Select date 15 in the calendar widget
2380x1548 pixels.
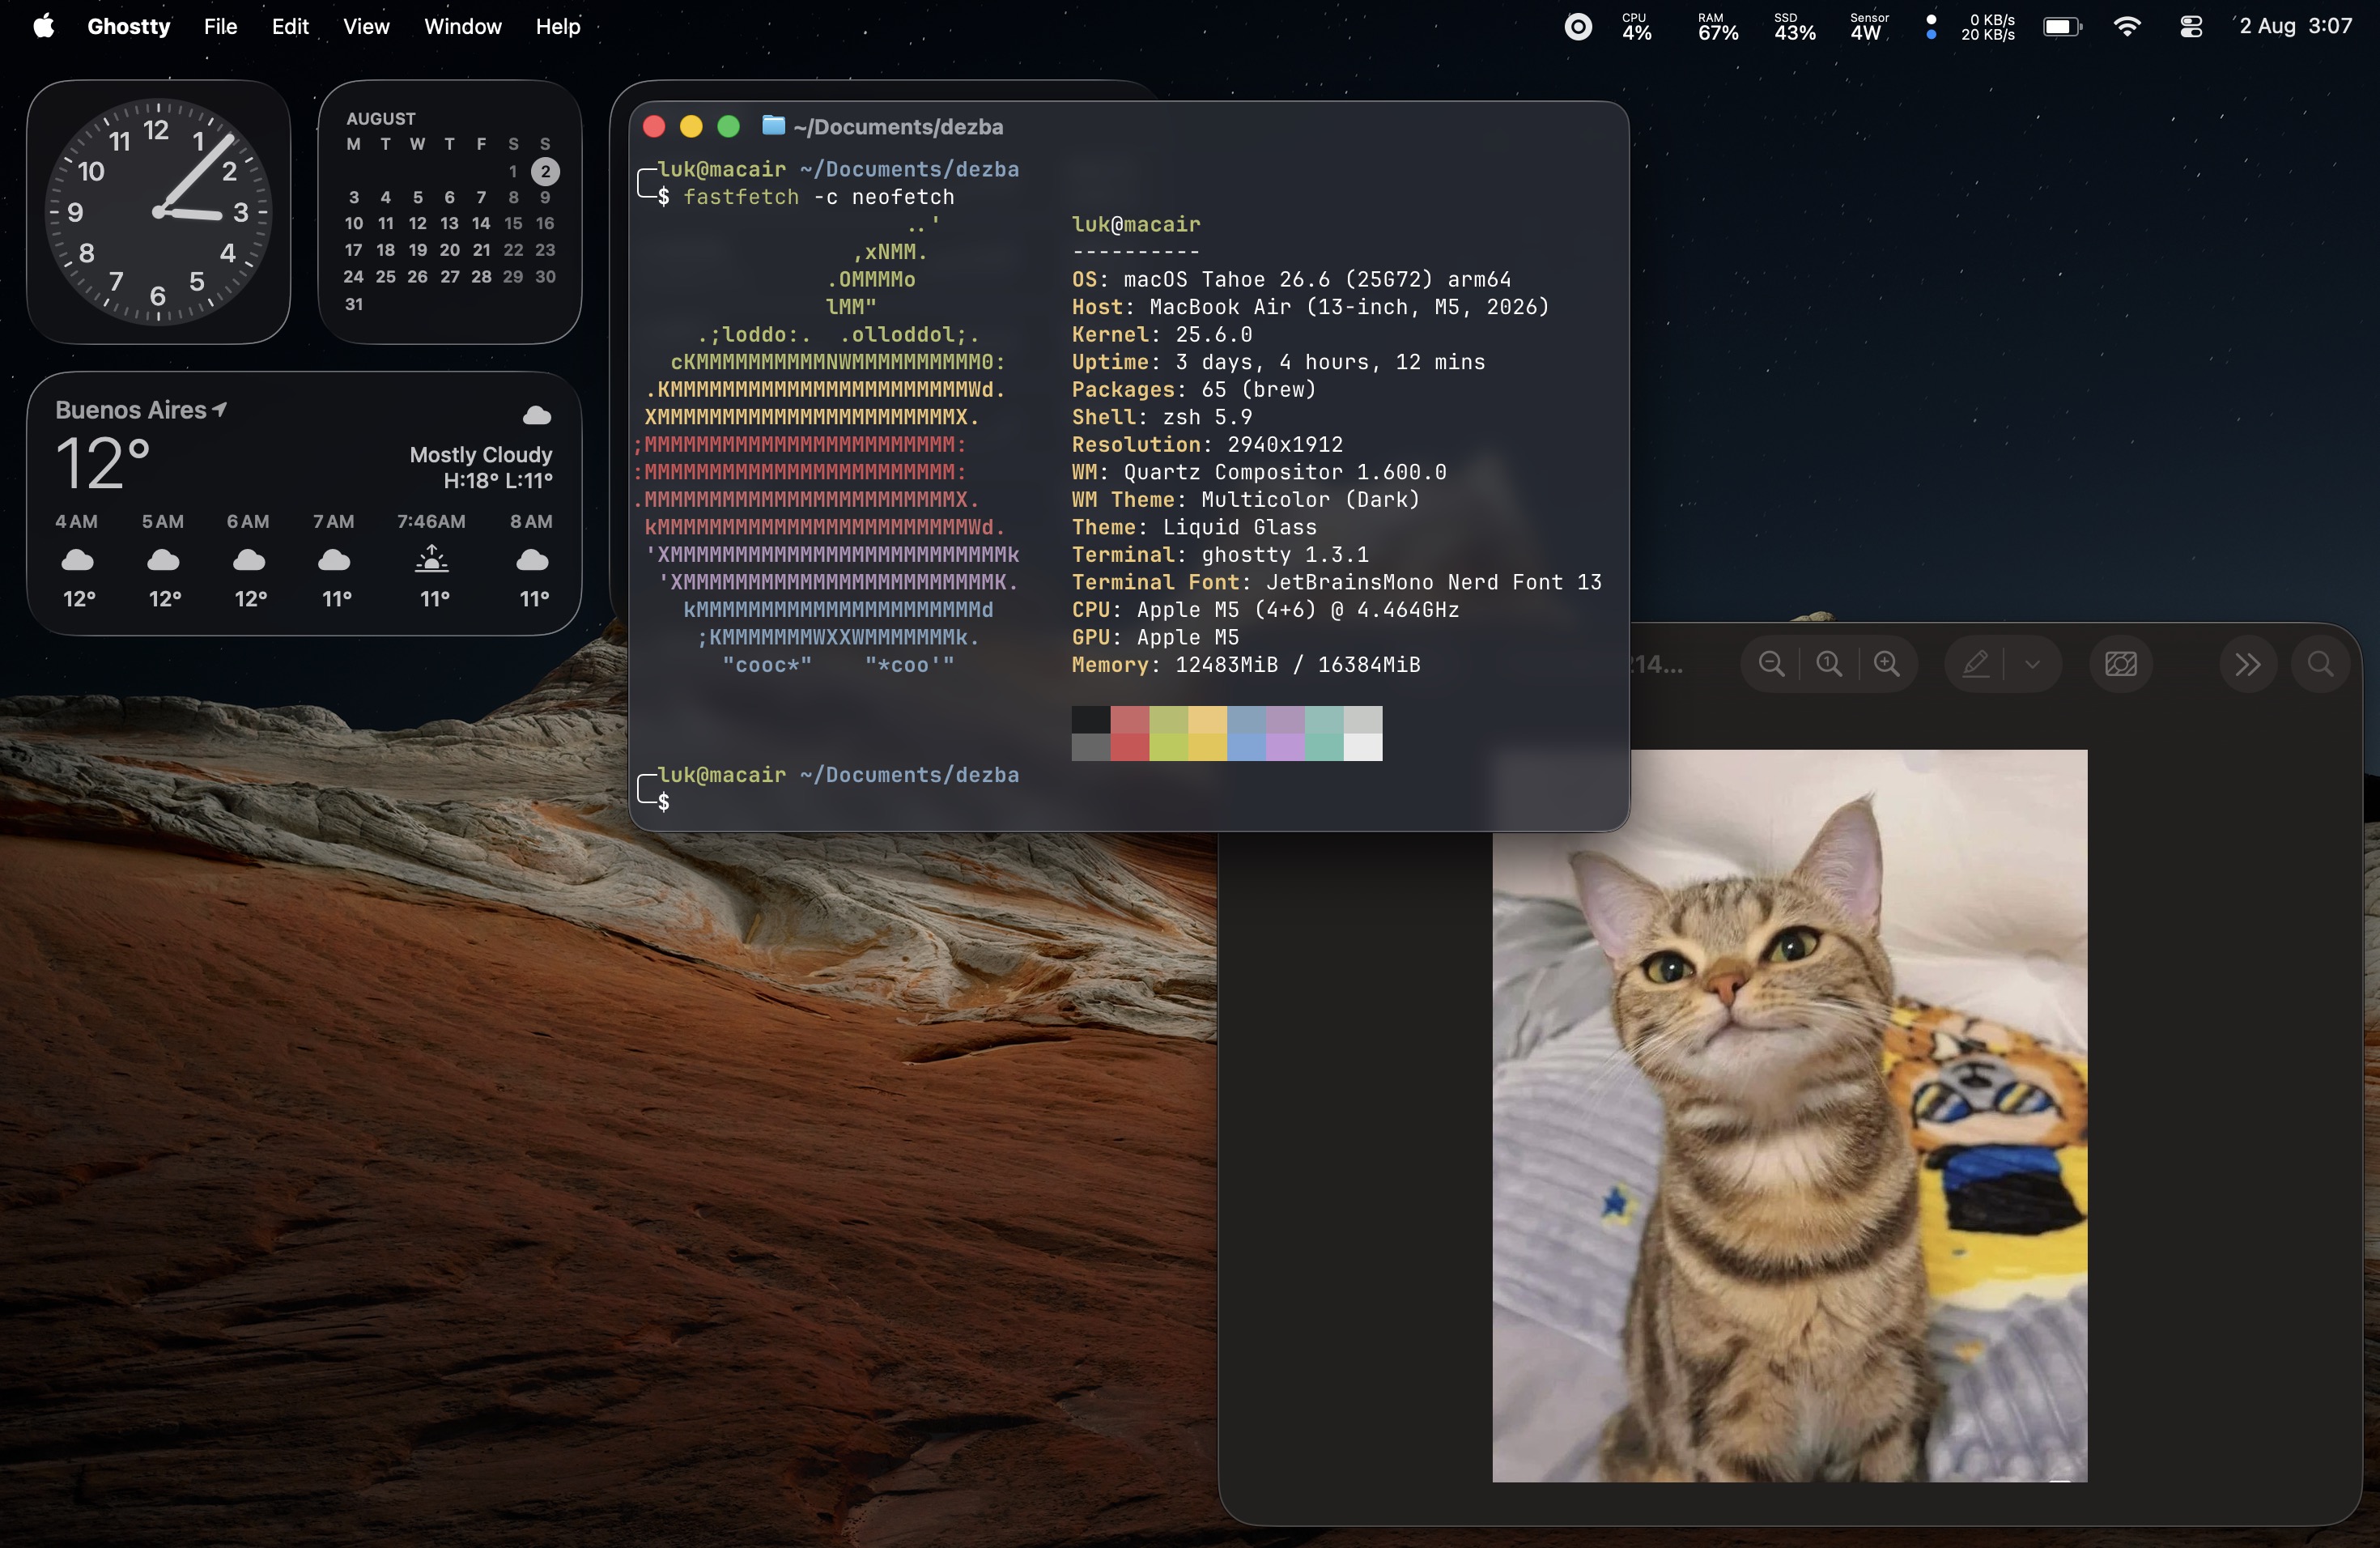coord(513,223)
